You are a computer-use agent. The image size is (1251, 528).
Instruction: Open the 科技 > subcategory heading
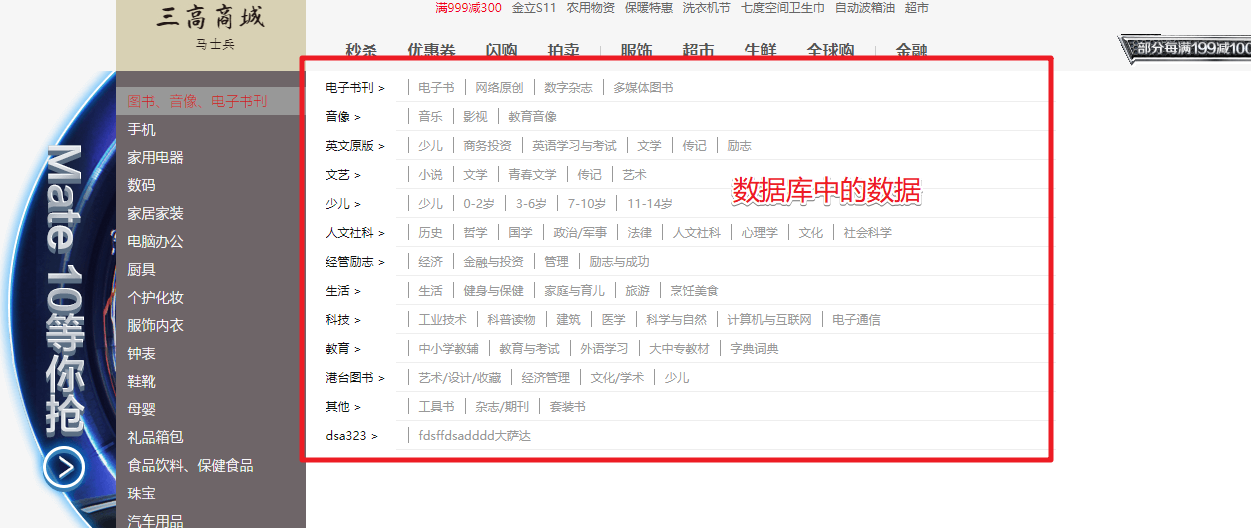coord(343,320)
